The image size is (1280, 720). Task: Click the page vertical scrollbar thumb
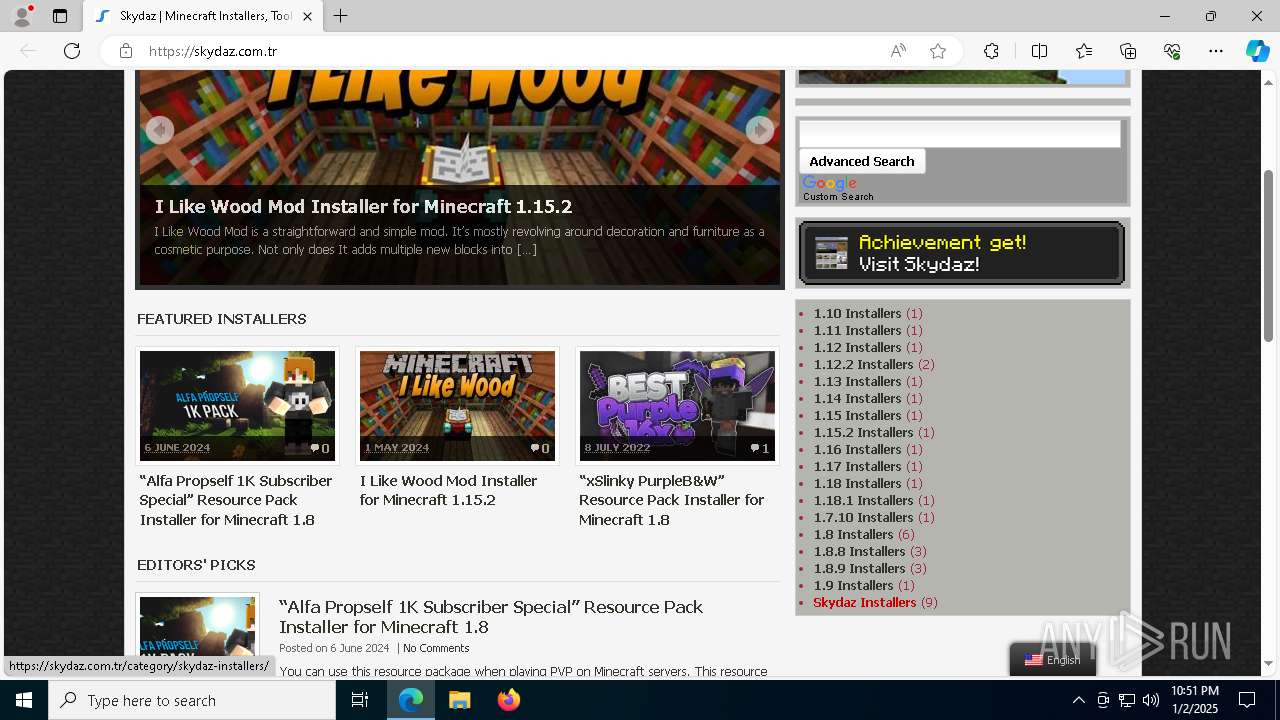point(1268,255)
